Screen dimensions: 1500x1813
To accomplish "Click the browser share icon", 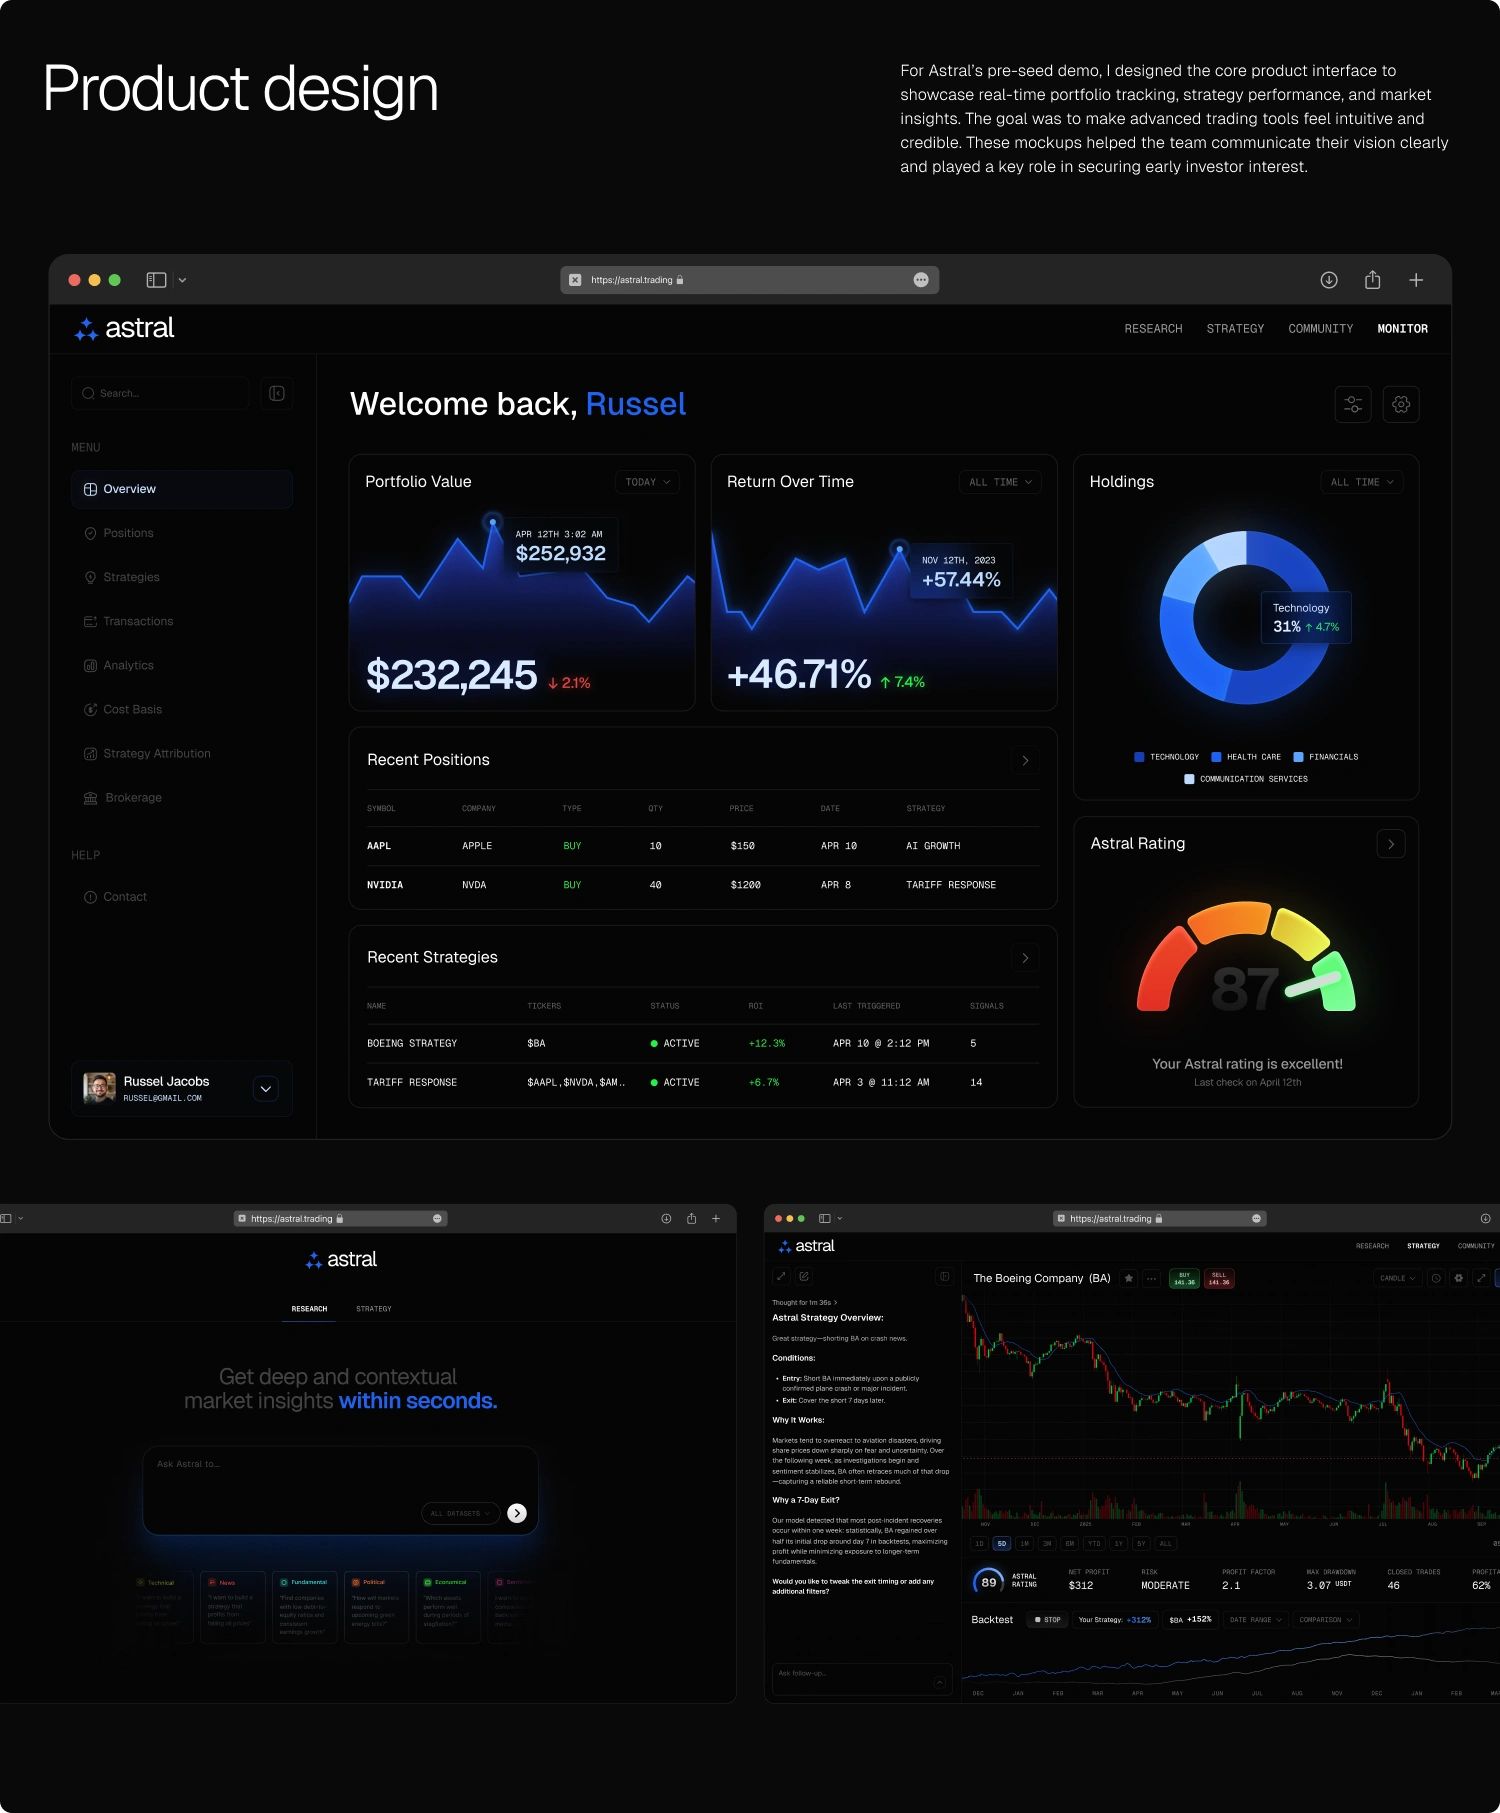I will (x=1373, y=280).
